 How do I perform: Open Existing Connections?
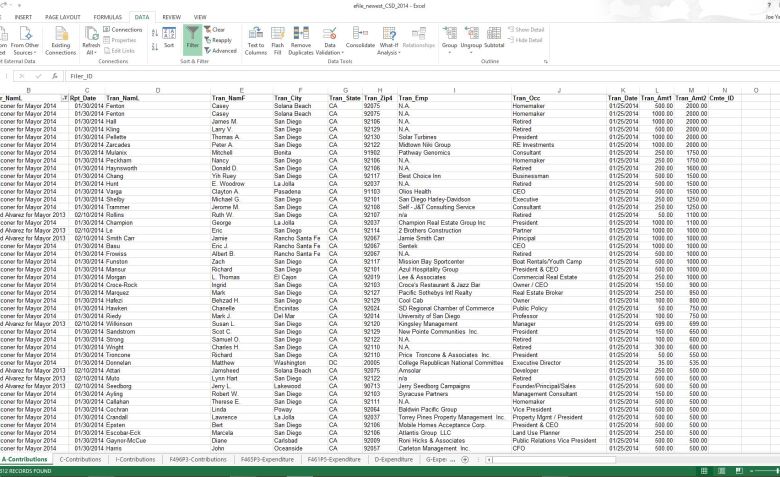(x=61, y=41)
